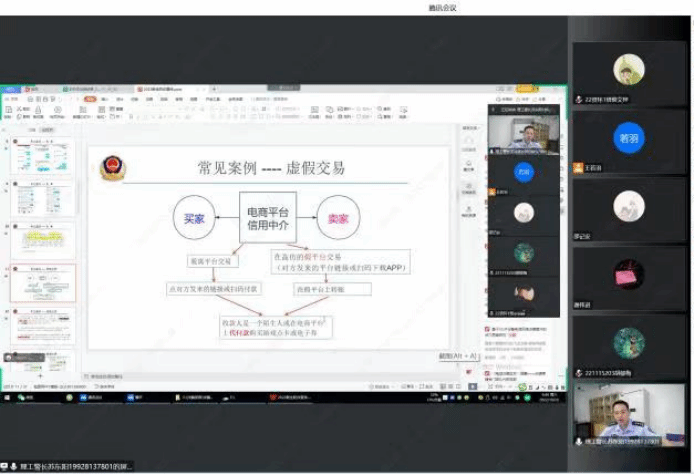Open the red WPS item in the taskbar
Image resolution: width=694 pixels, height=475 pixels.
click(273, 397)
